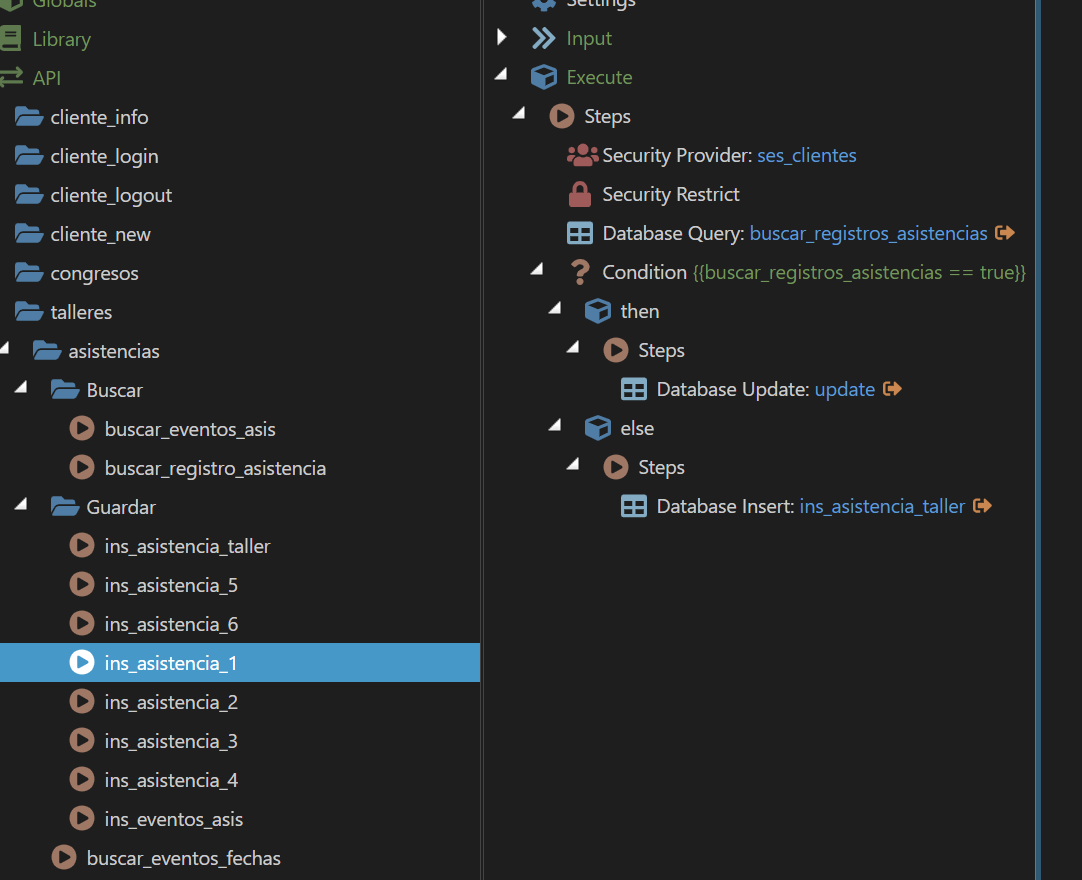Collapse the Condition step arrow
1082x880 pixels.
[537, 270]
